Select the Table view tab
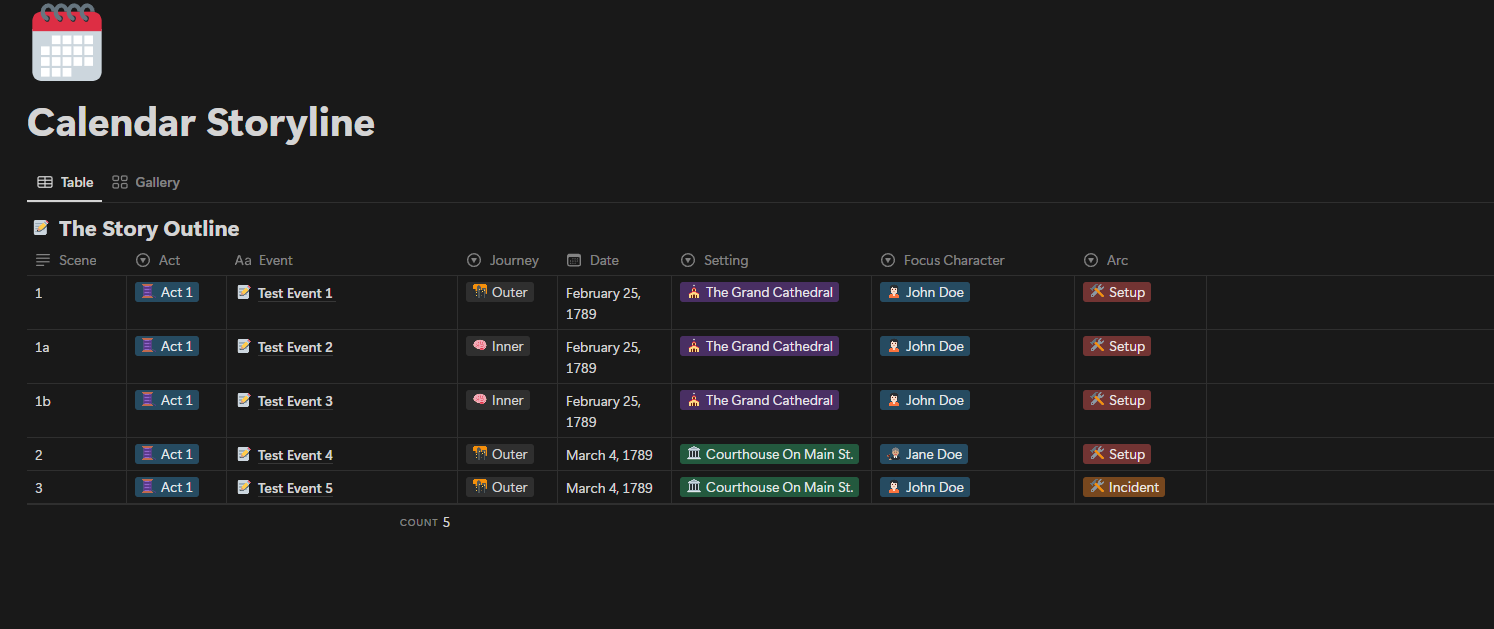Viewport: 1494px width, 629px height. pos(66,182)
